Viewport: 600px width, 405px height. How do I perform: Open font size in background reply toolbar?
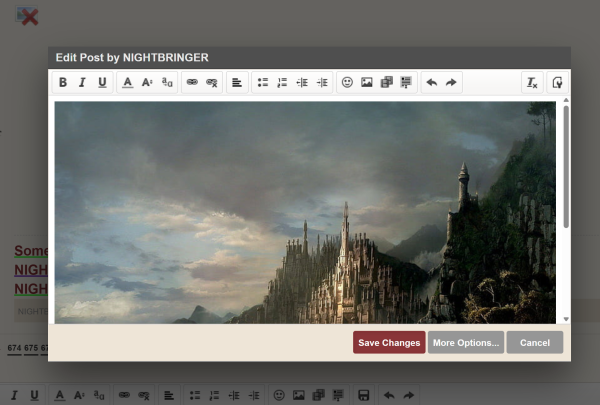point(79,395)
